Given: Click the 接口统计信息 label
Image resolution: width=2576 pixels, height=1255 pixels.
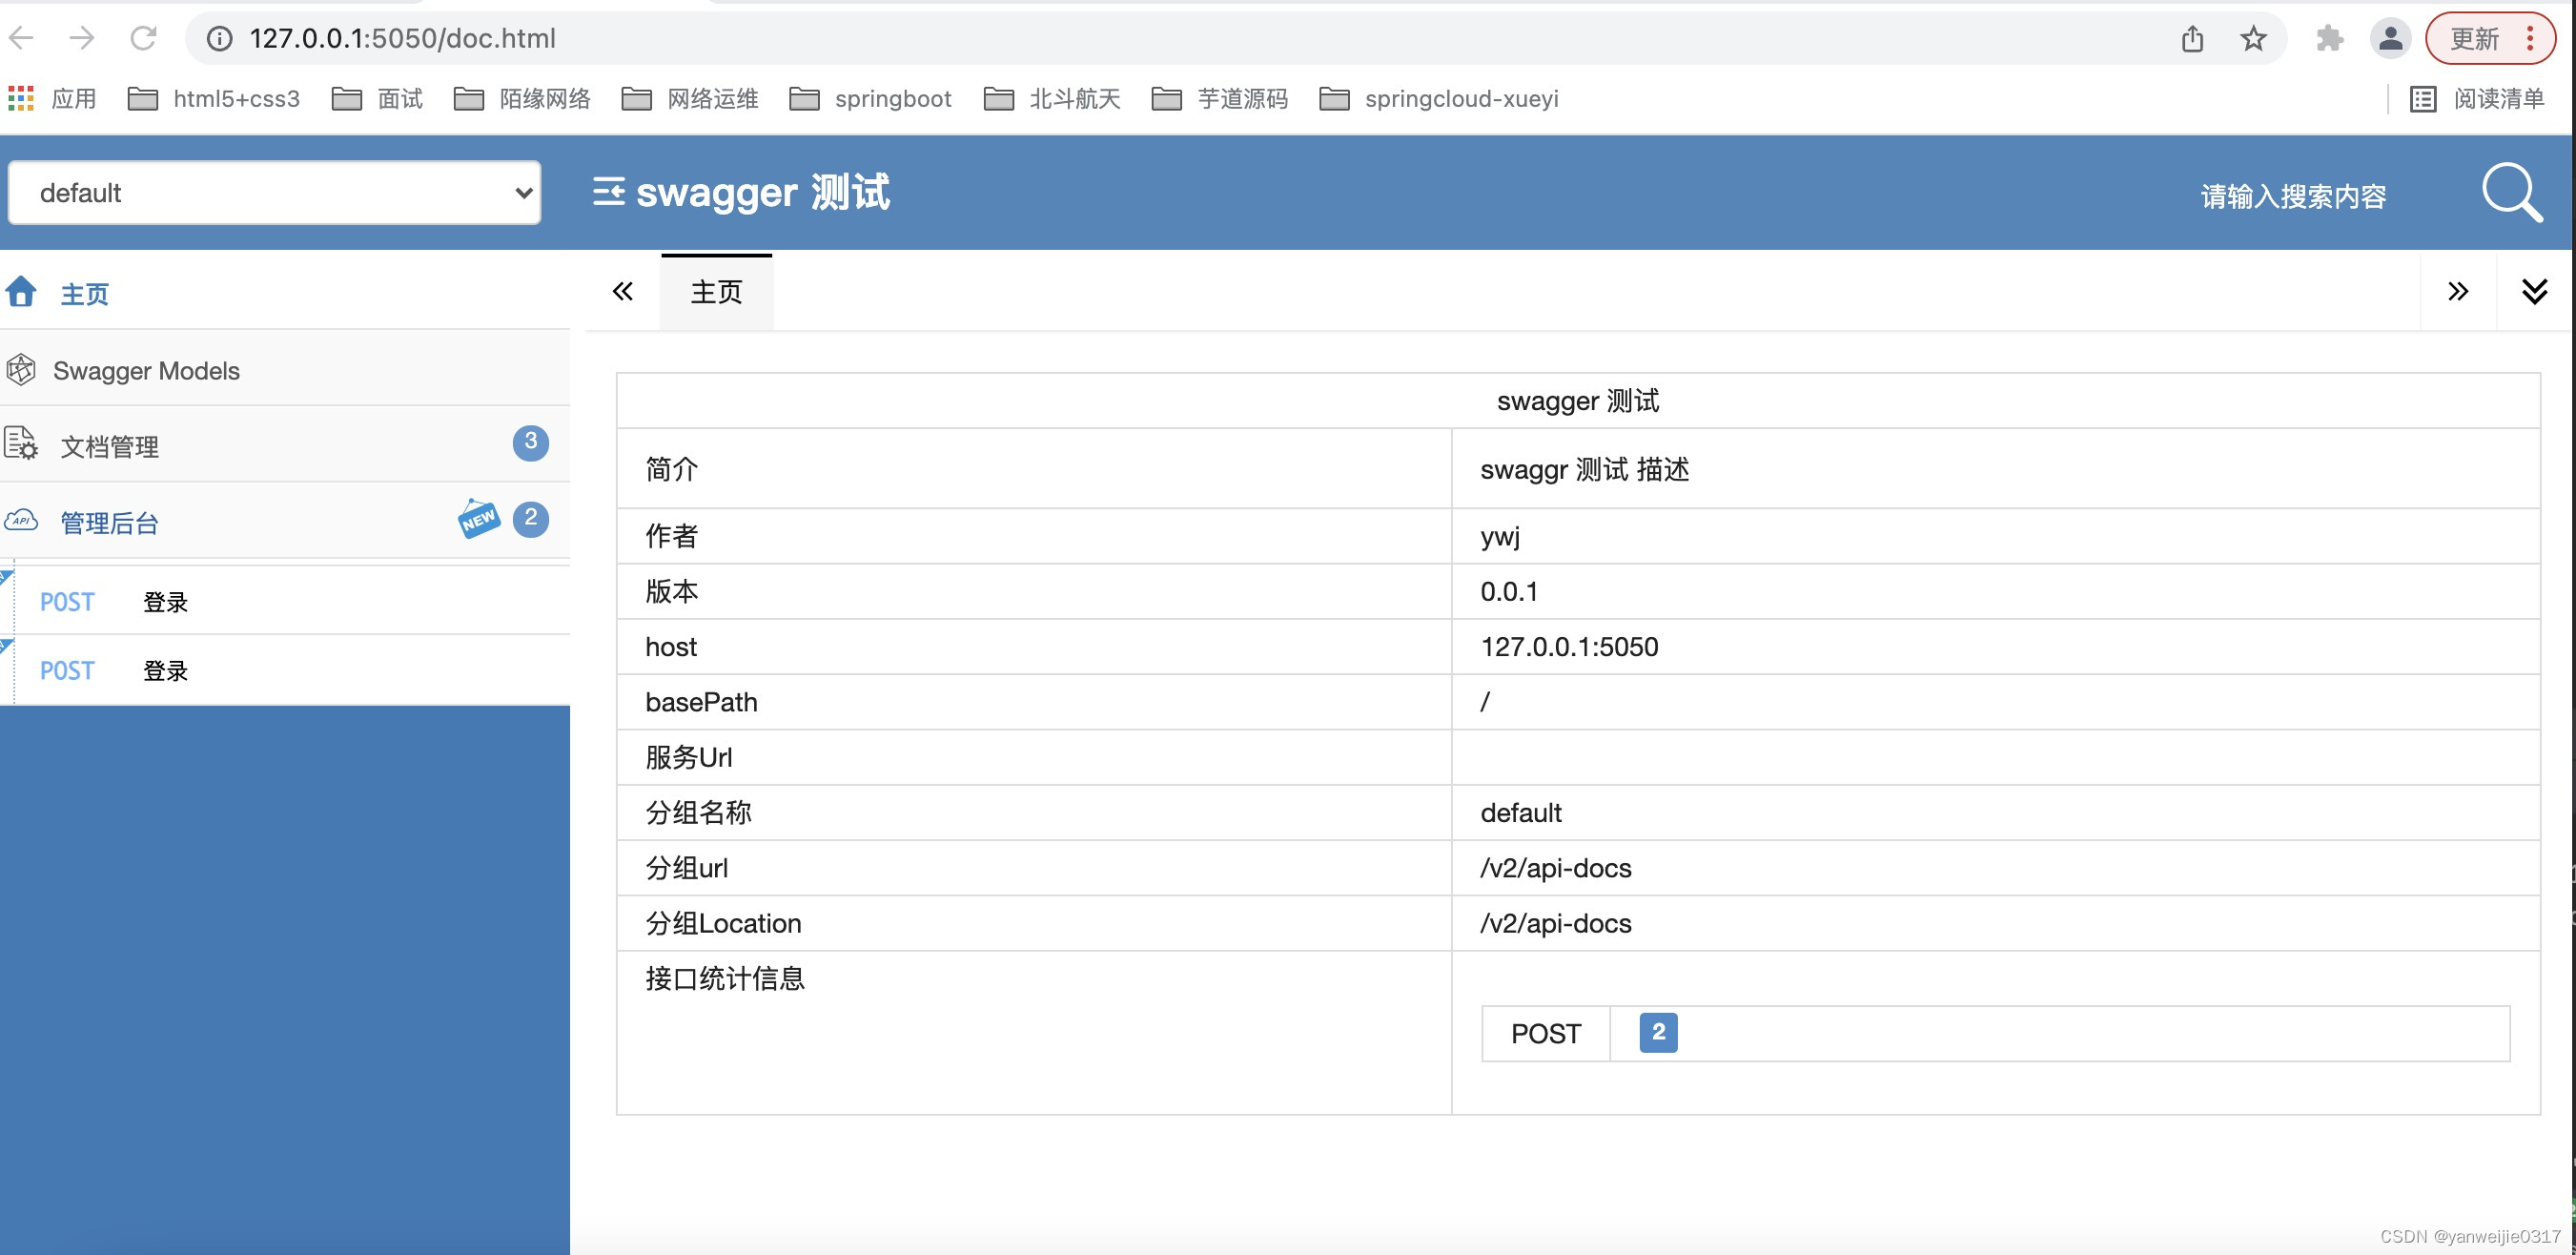Looking at the screenshot, I should click(x=725, y=978).
